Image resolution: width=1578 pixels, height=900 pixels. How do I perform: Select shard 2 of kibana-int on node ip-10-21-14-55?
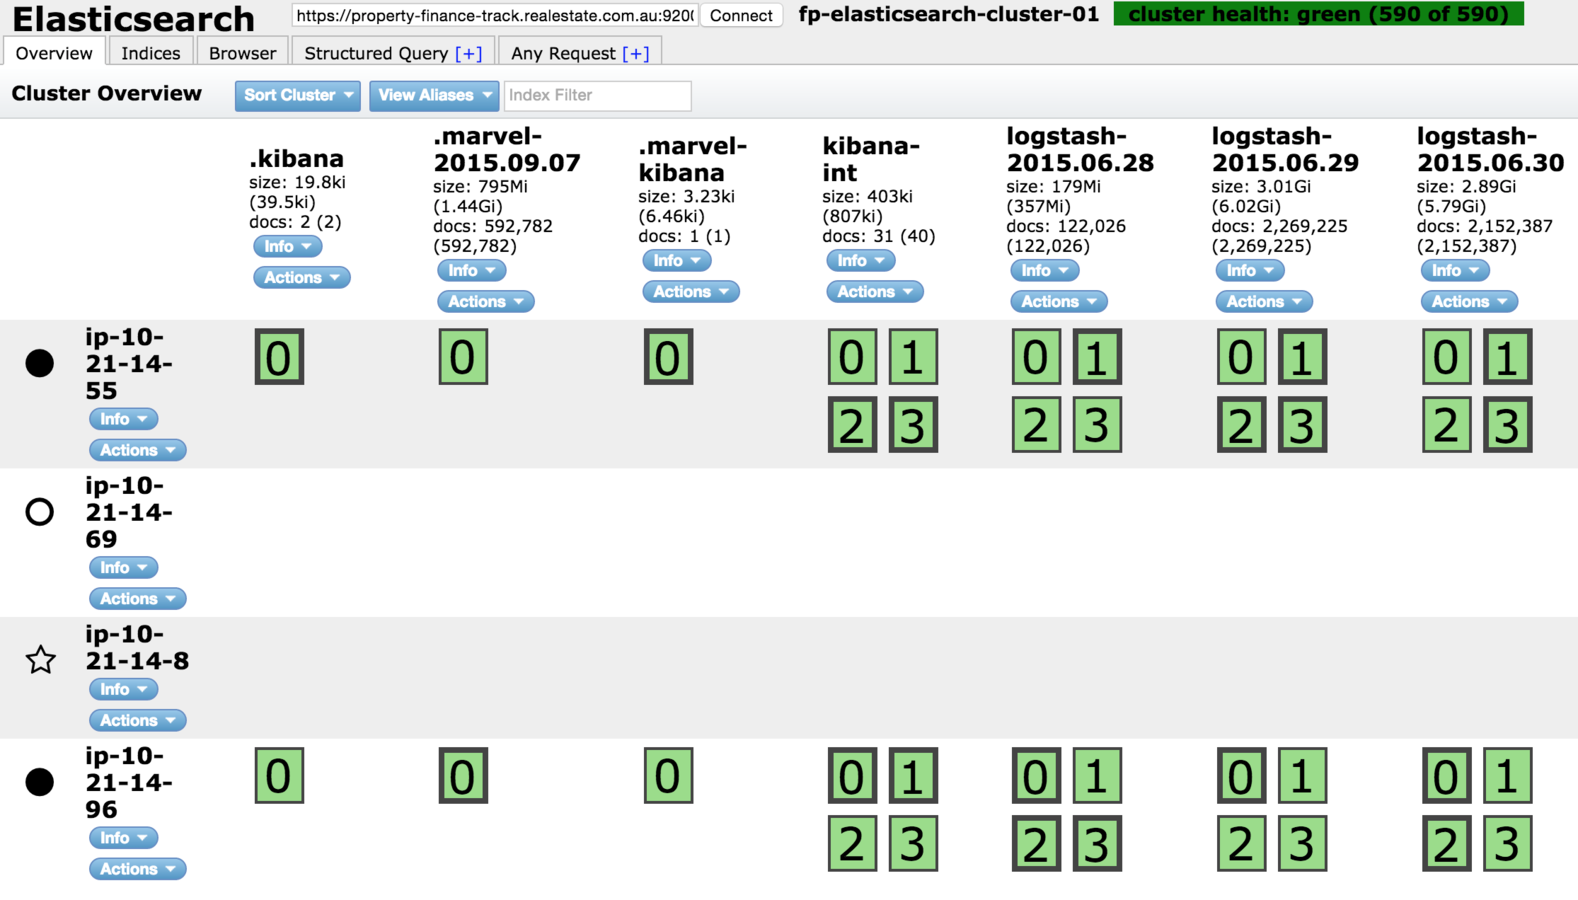point(852,425)
